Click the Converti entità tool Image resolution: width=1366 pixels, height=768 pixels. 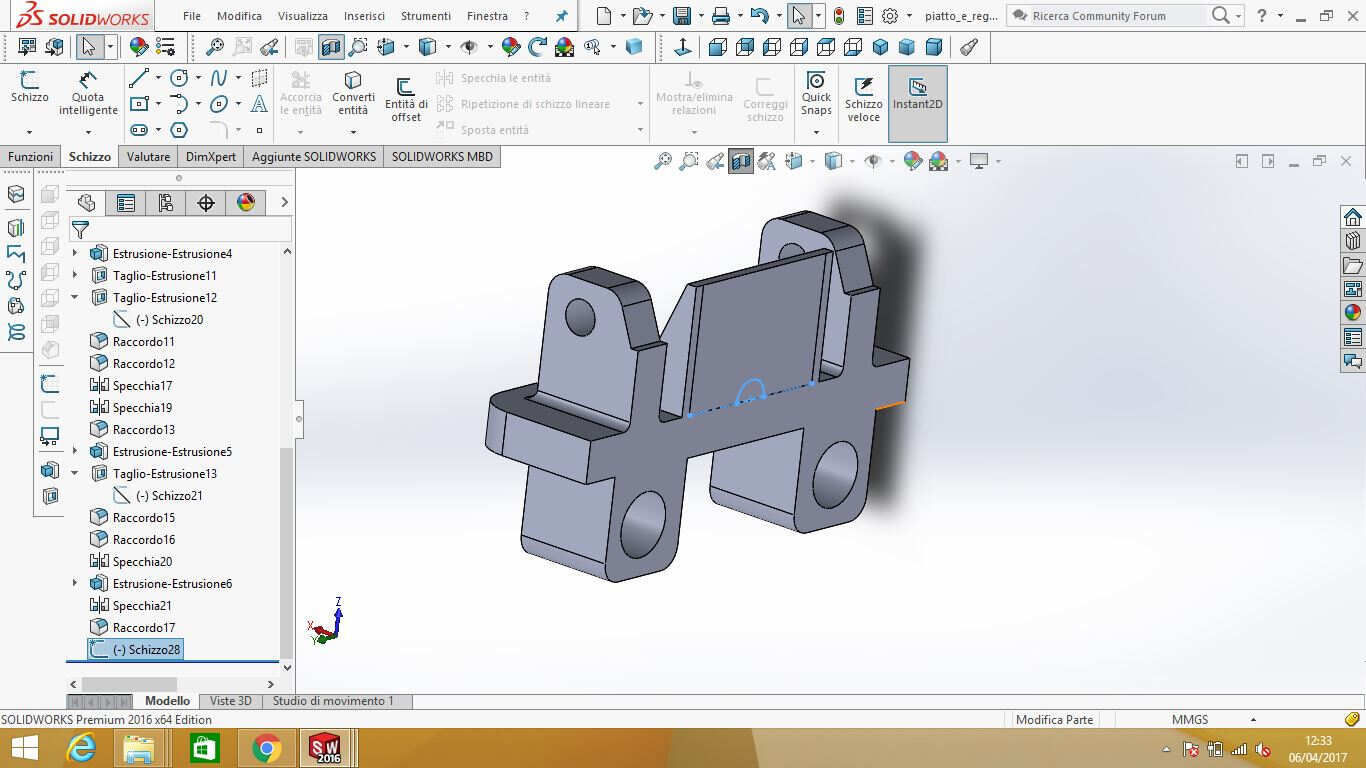click(353, 94)
